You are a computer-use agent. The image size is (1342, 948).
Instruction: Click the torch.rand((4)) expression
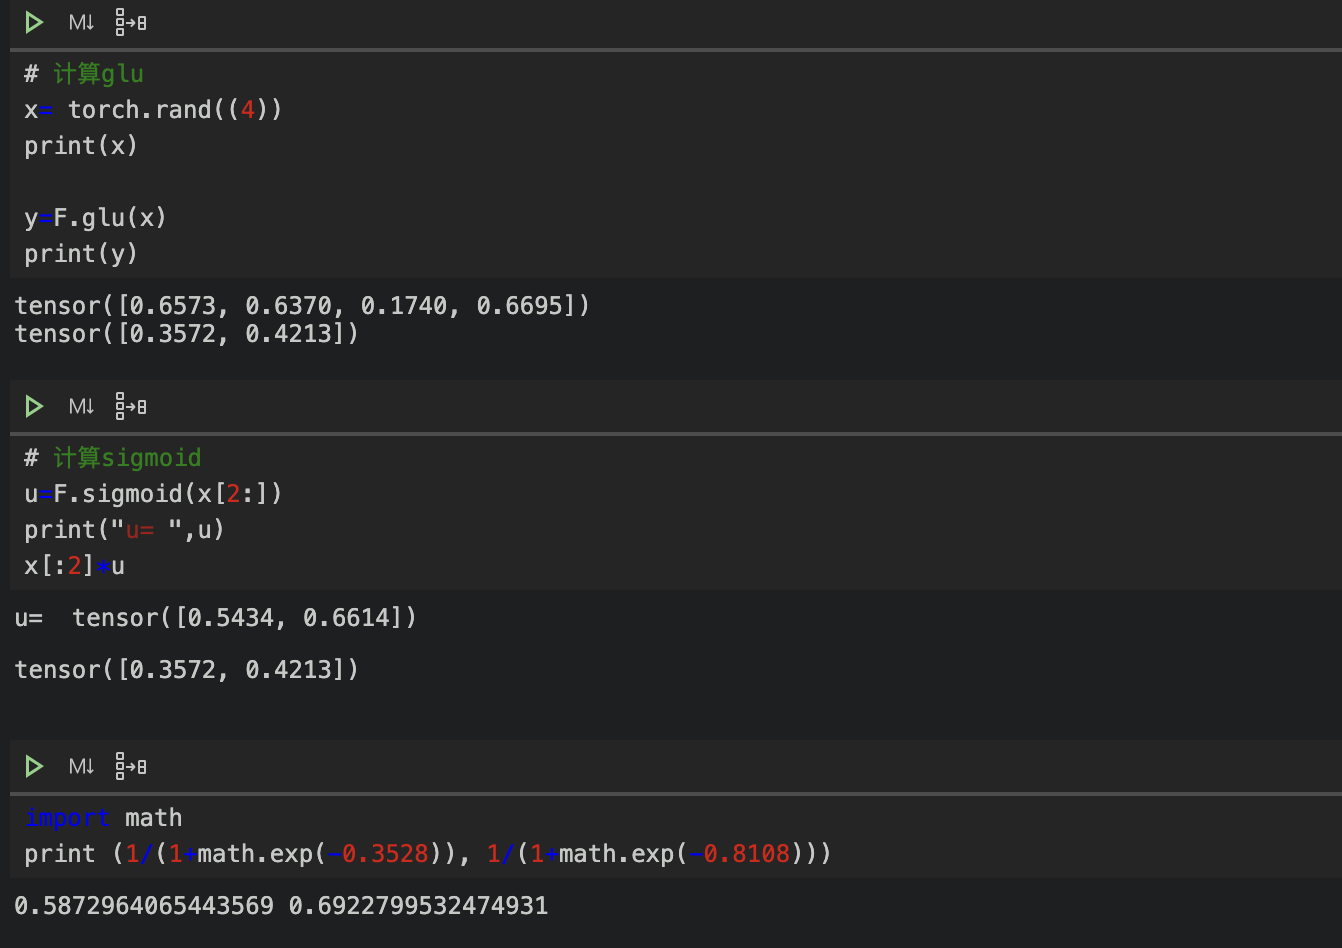coord(180,109)
